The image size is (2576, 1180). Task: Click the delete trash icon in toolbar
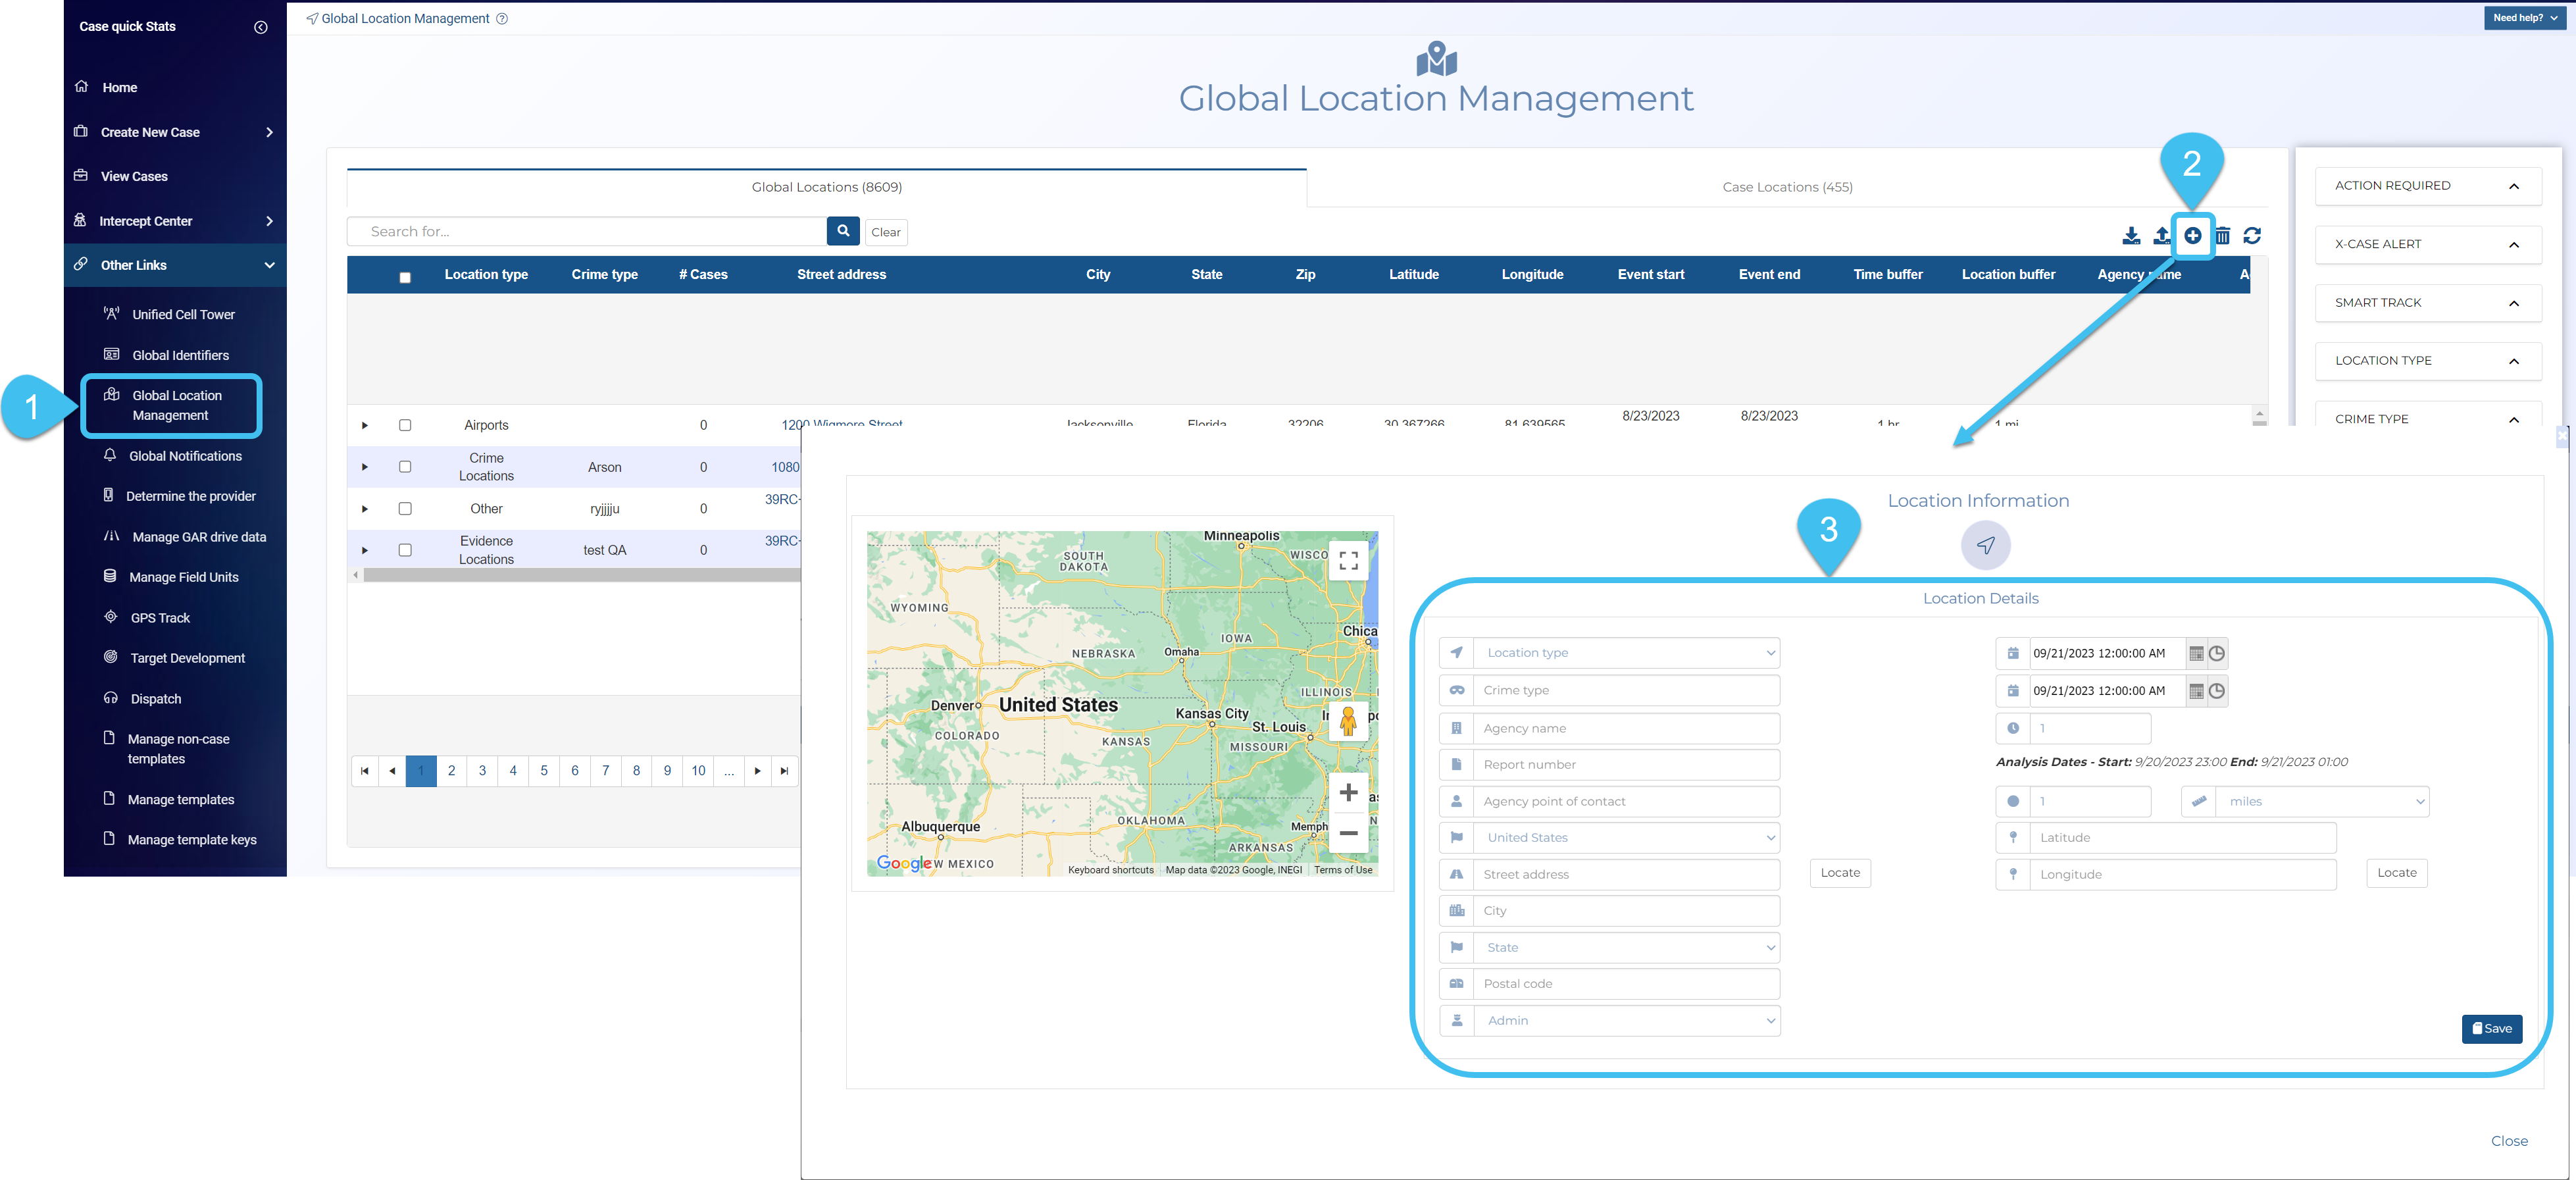[x=2222, y=235]
